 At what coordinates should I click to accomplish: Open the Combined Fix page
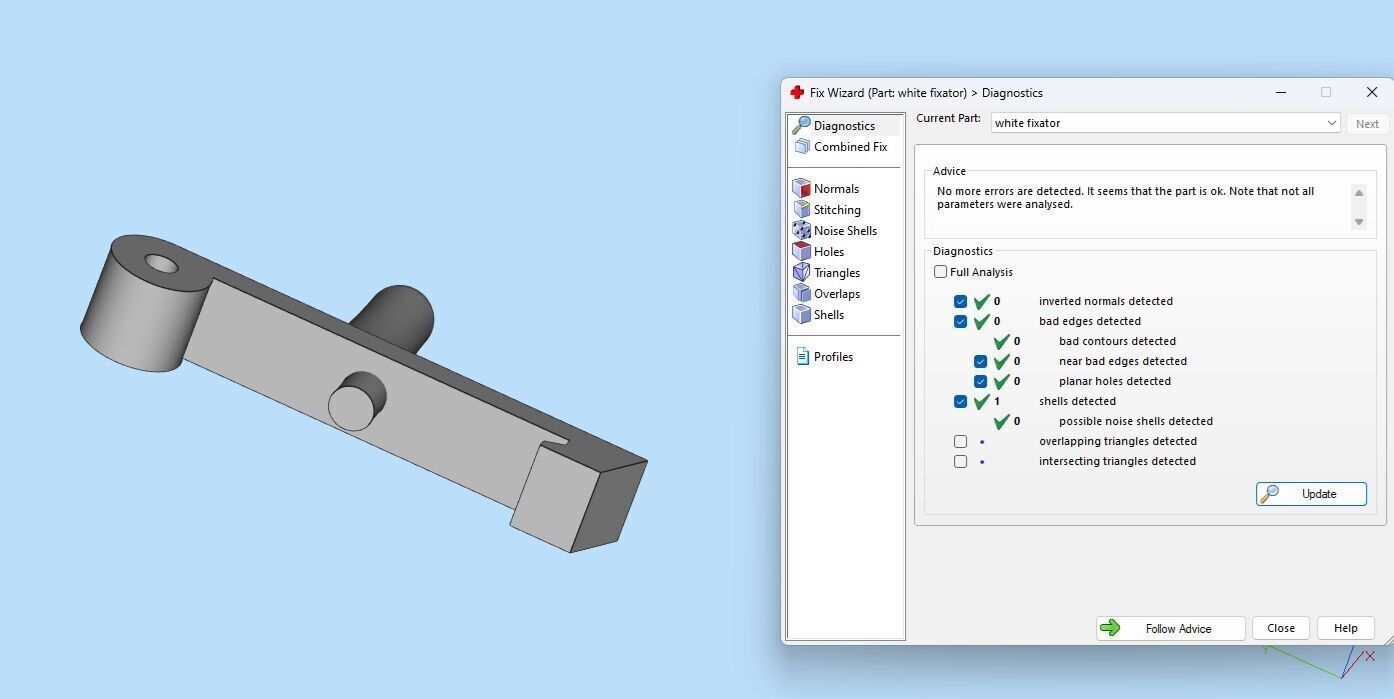(x=850, y=147)
